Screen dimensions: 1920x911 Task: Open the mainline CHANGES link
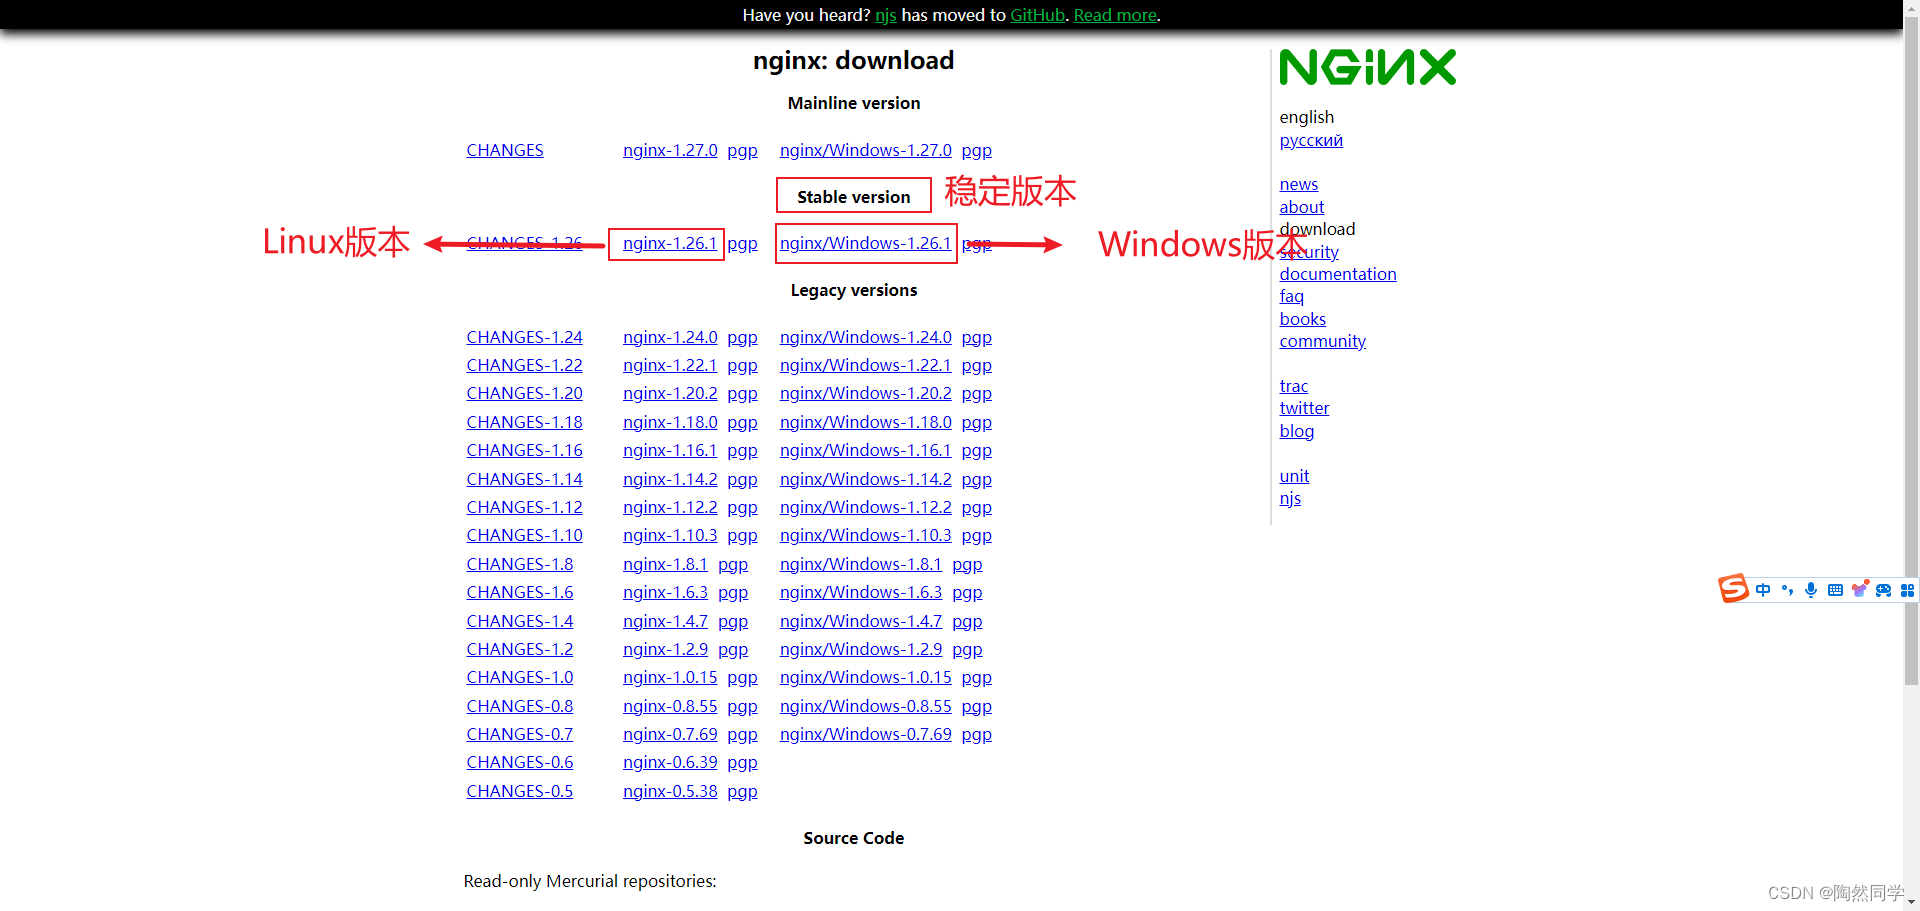(x=504, y=150)
